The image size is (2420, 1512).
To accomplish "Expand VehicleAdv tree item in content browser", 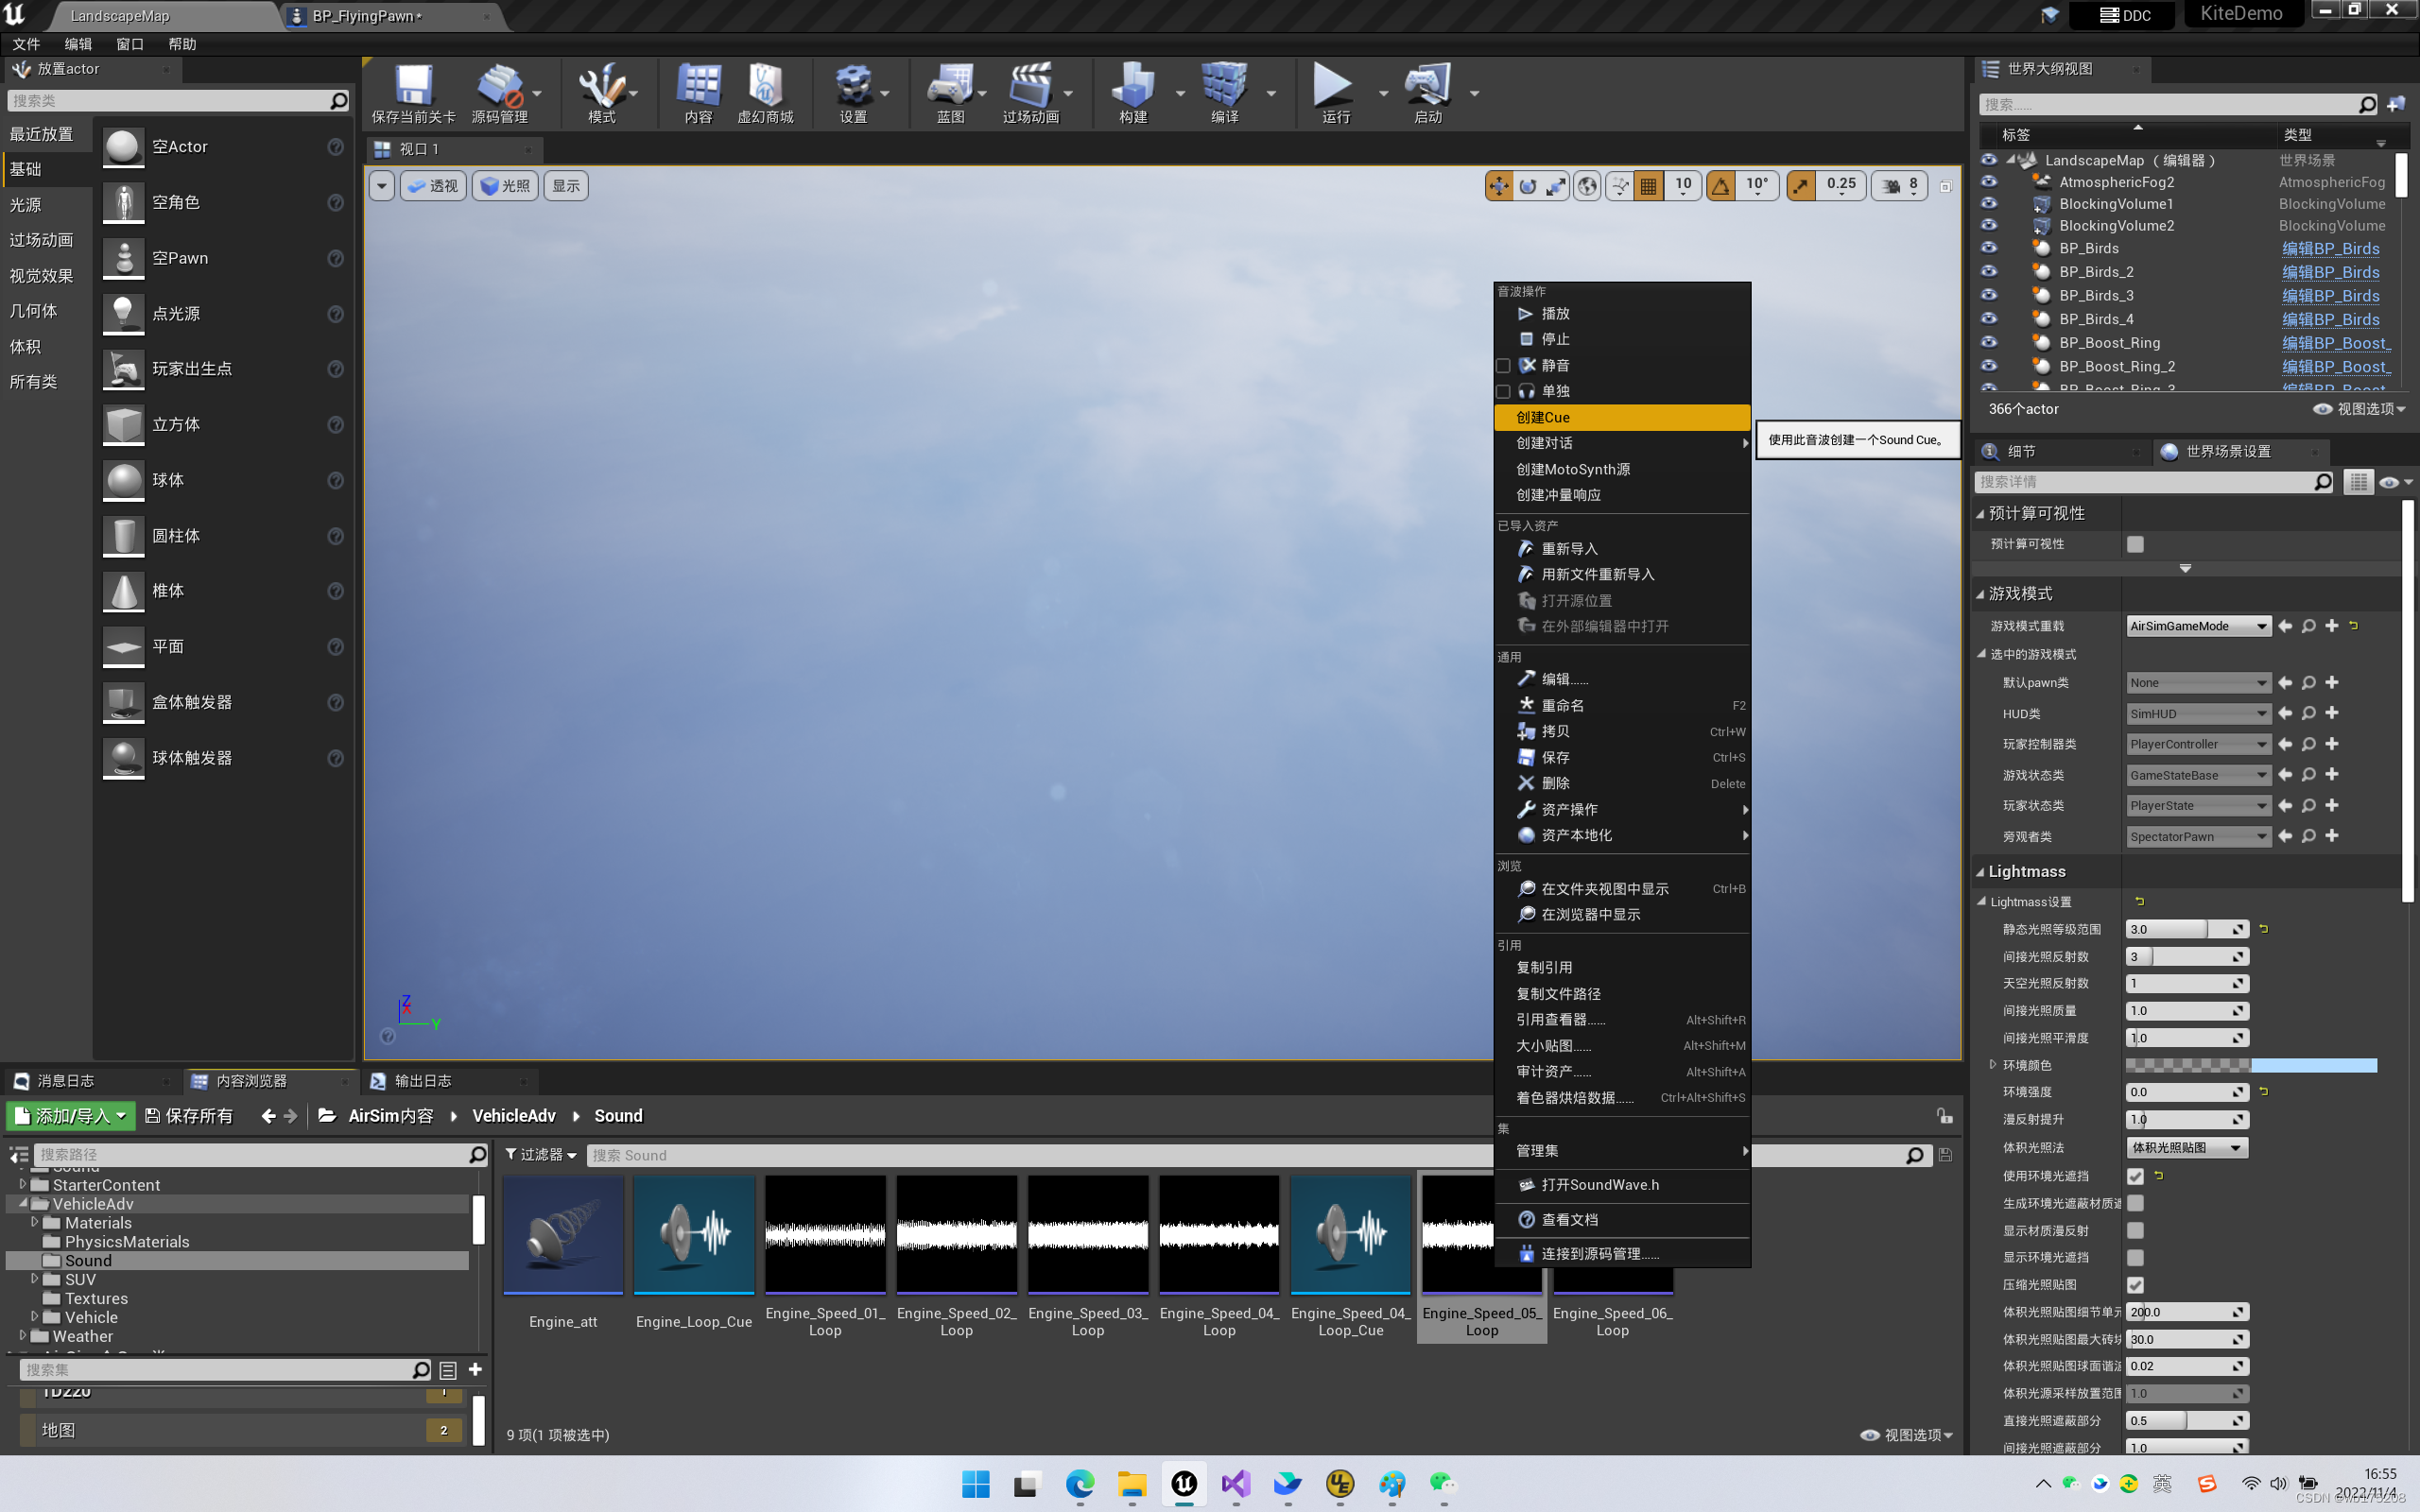I will tap(23, 1202).
